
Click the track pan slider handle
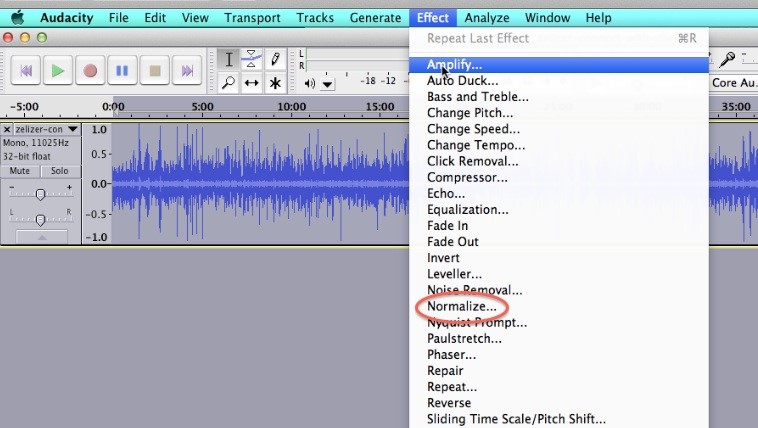coord(41,220)
